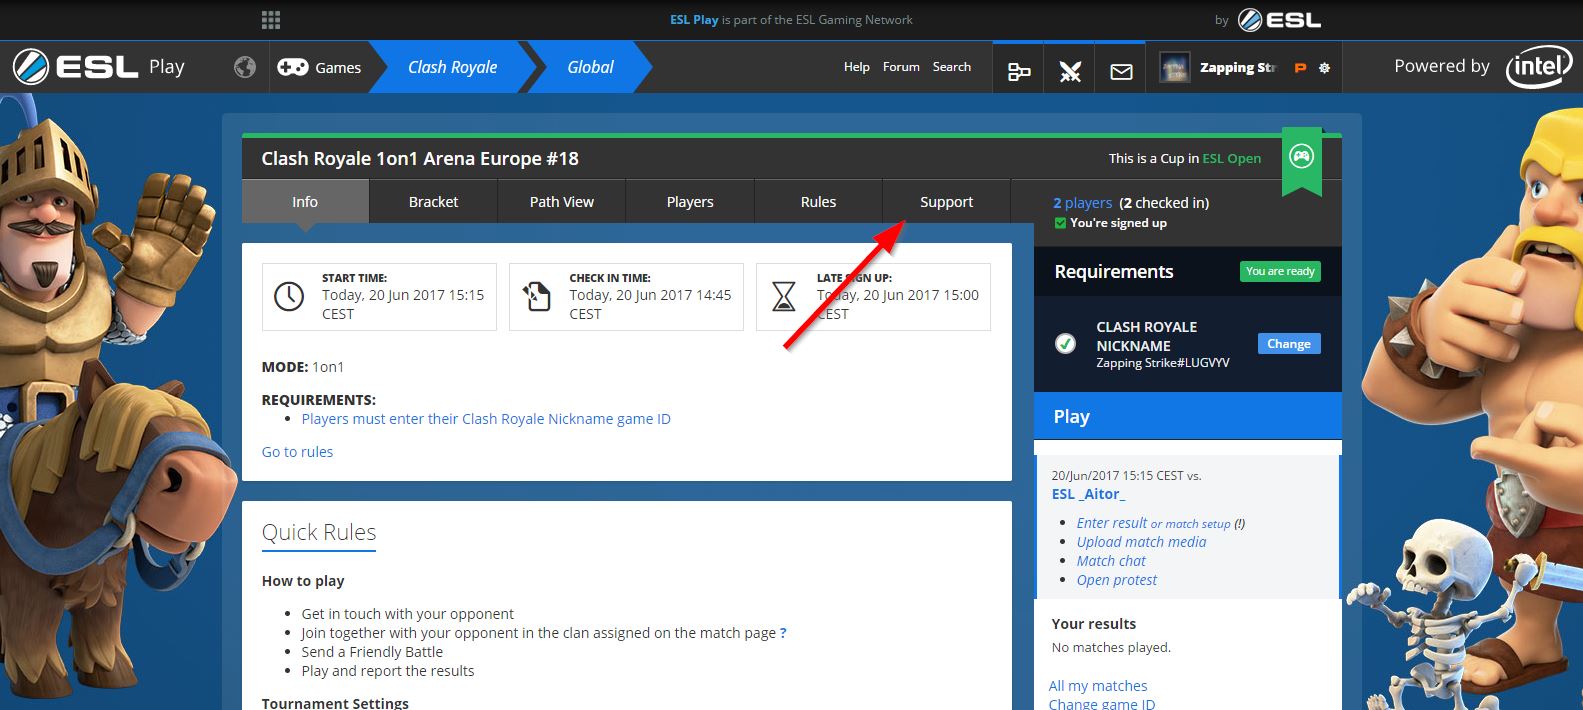Viewport: 1583px width, 710px height.
Task: Click the clan help question mark link
Action: point(783,633)
